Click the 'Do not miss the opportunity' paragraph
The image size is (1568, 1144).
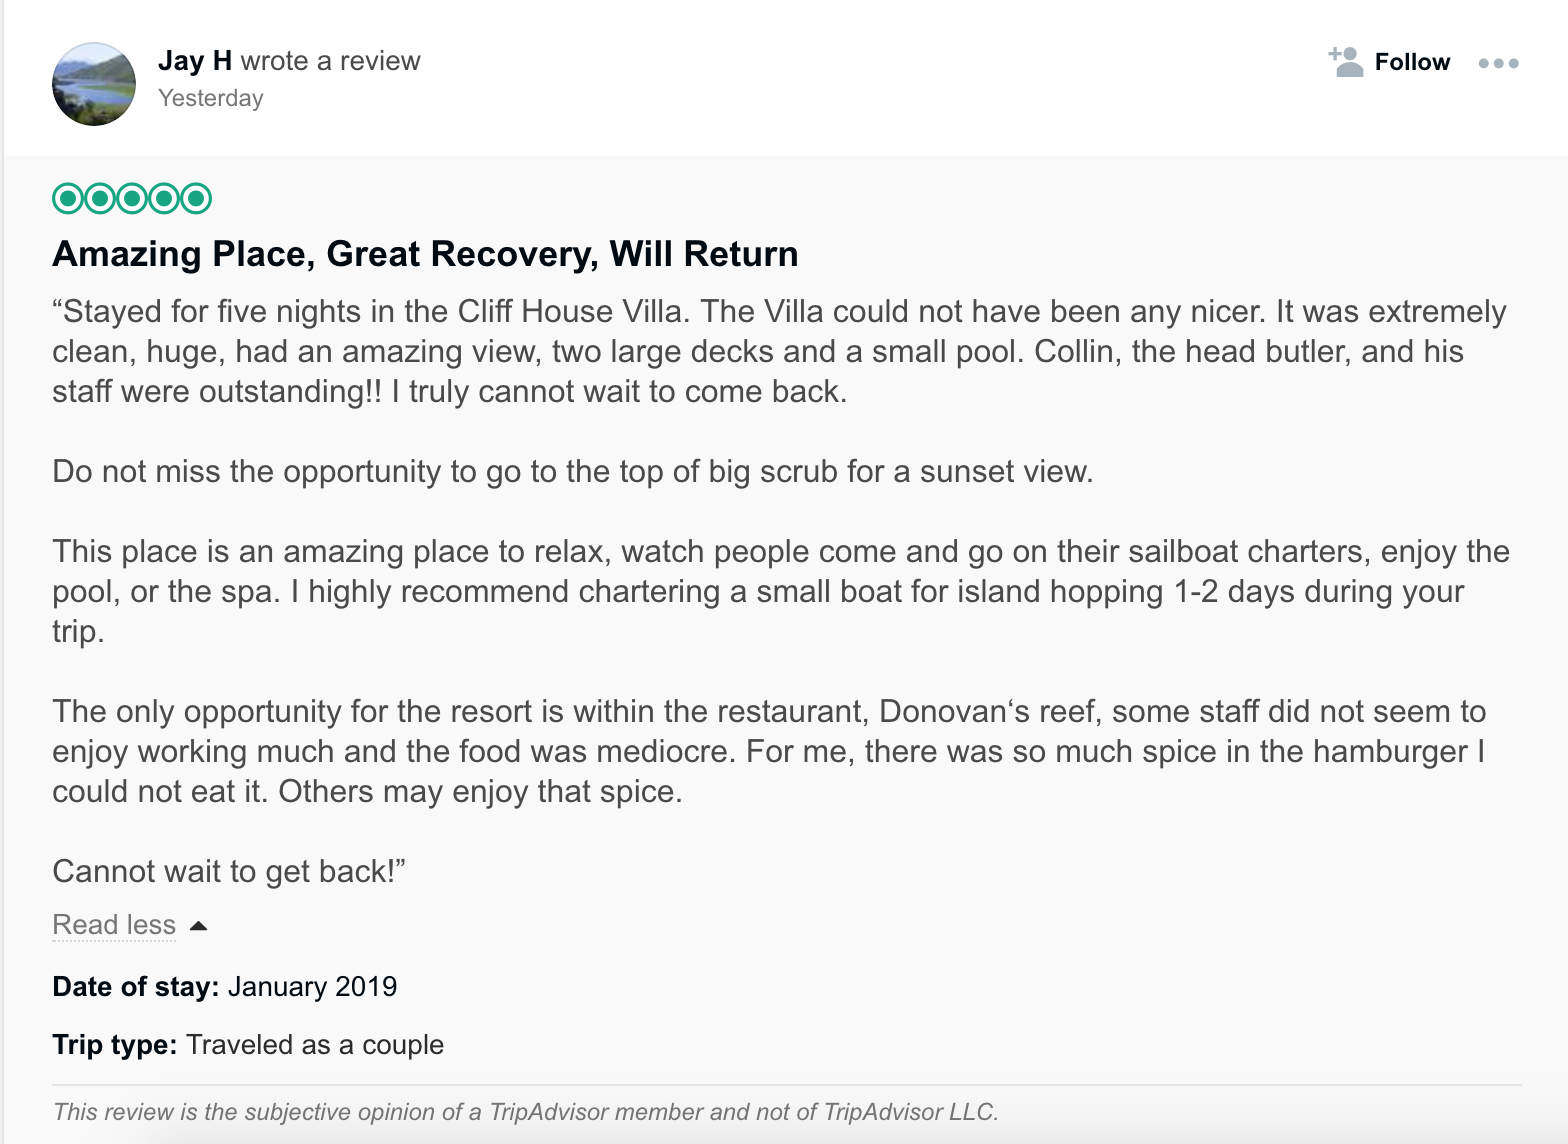(572, 471)
